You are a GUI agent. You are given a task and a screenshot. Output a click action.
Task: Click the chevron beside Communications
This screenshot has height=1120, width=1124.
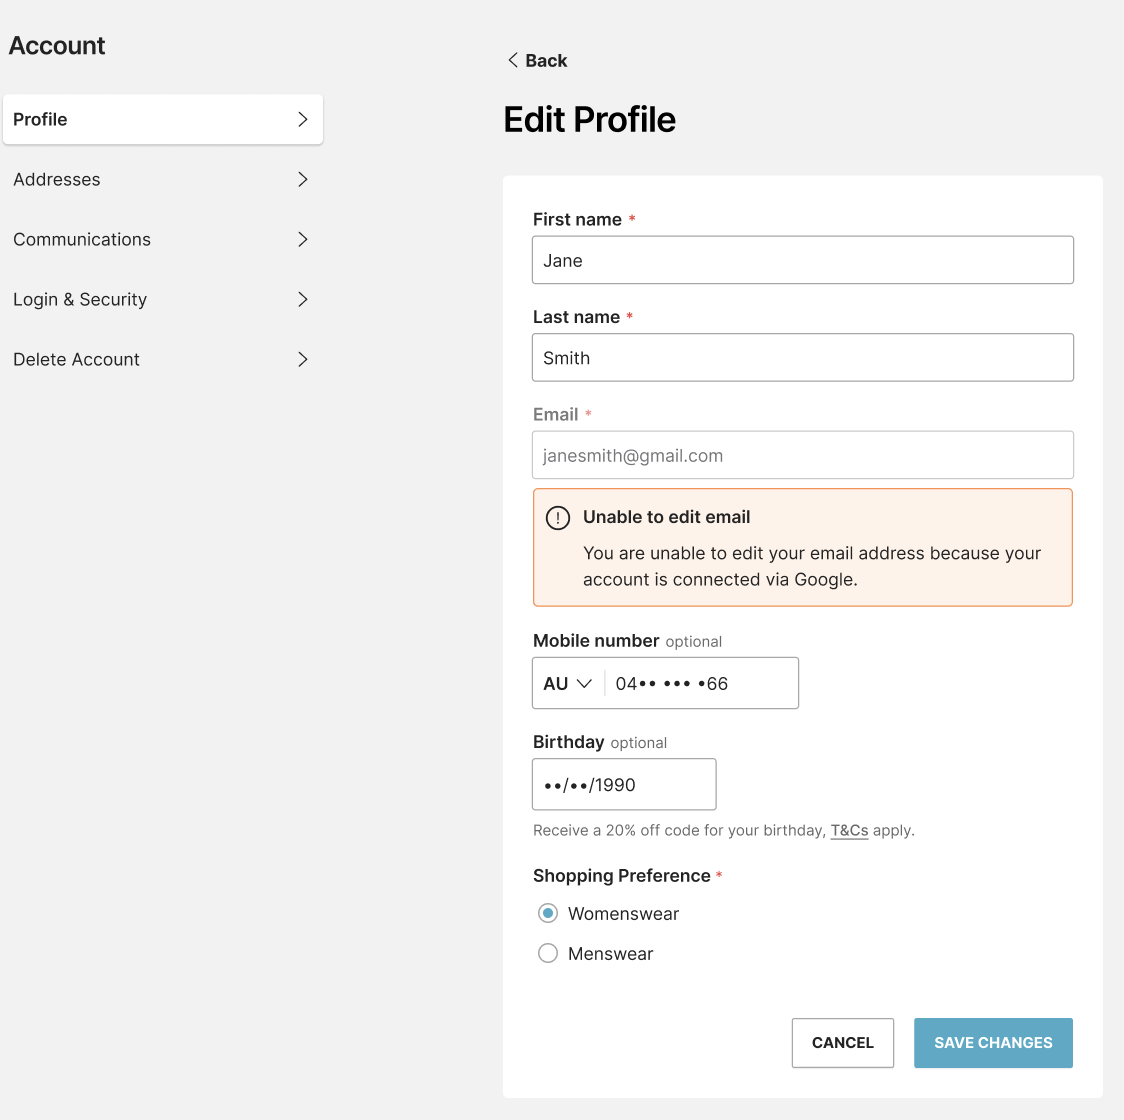point(303,239)
